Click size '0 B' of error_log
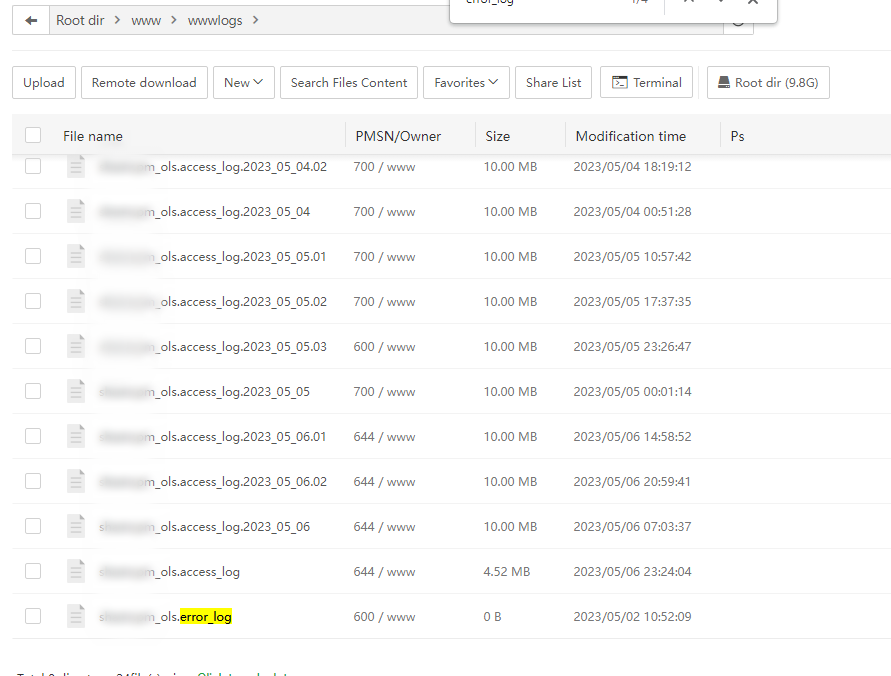891x676 pixels. pos(492,616)
